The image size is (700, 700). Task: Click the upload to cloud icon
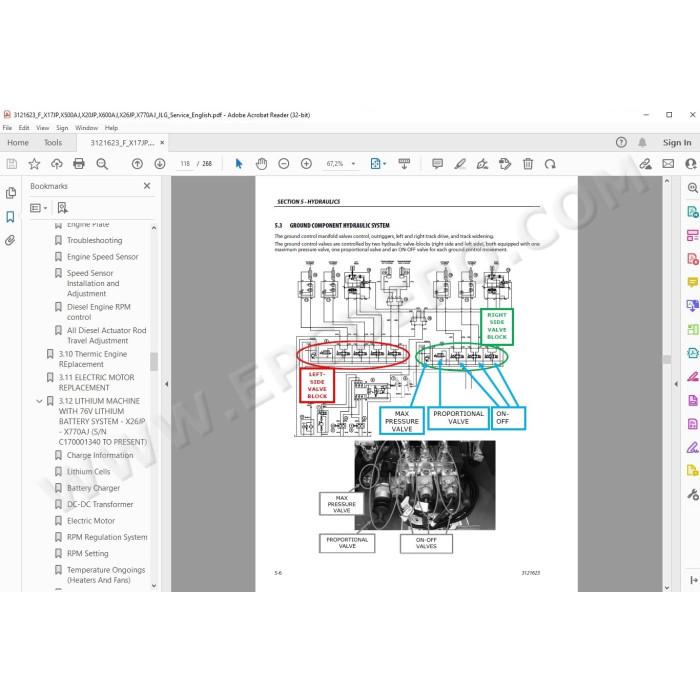[x=57, y=164]
